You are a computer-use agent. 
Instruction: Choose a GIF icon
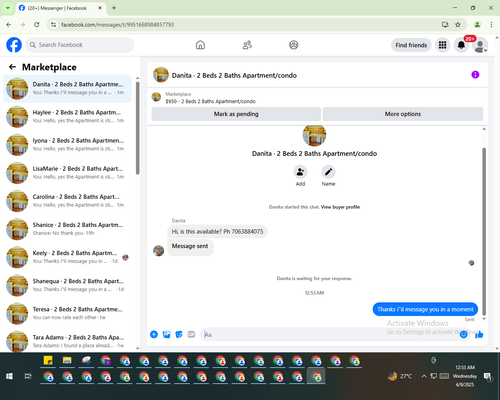pos(191,334)
